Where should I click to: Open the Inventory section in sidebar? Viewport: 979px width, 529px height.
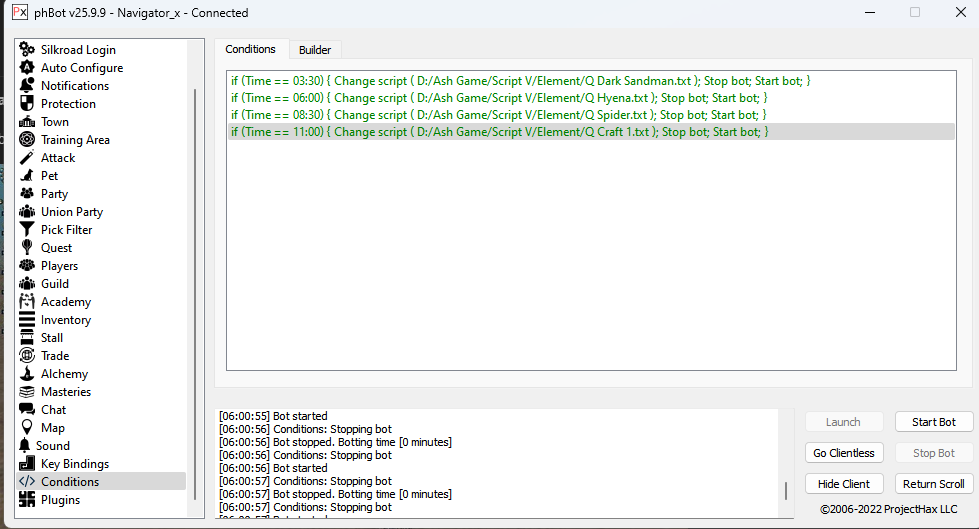click(x=65, y=319)
